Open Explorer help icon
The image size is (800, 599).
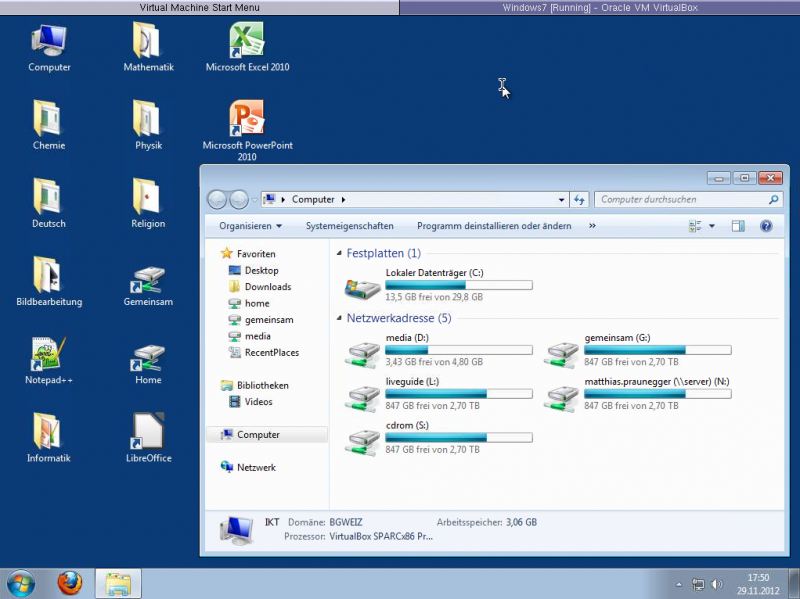766,226
